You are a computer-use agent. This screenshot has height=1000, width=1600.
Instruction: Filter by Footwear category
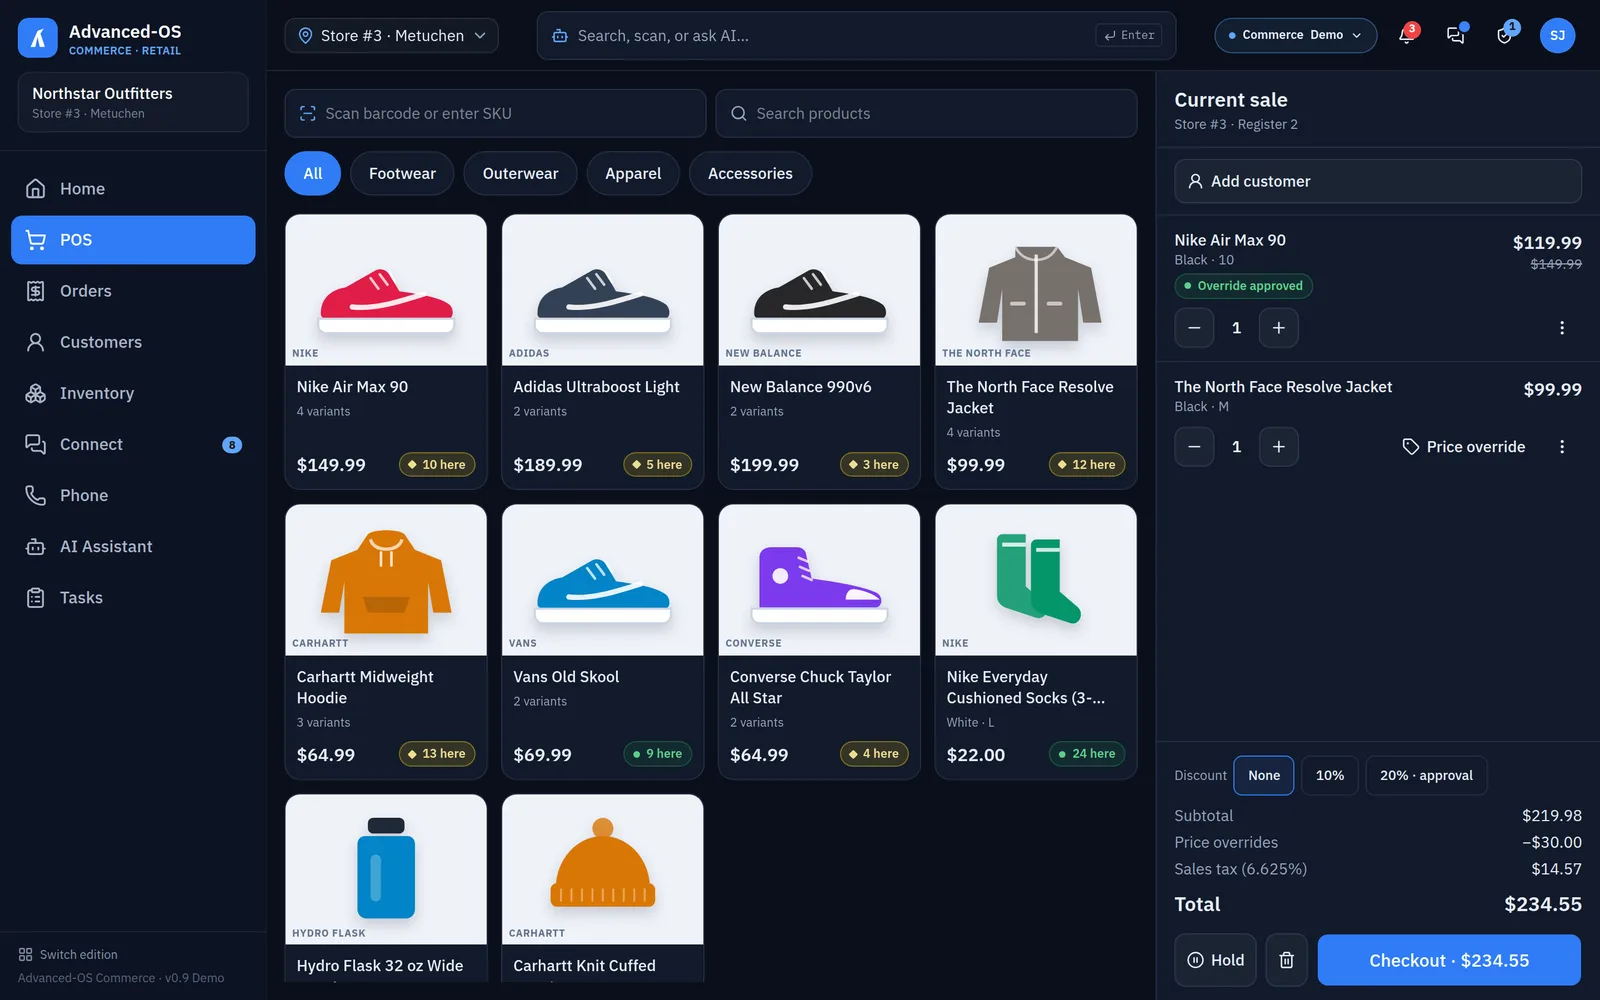click(x=402, y=174)
